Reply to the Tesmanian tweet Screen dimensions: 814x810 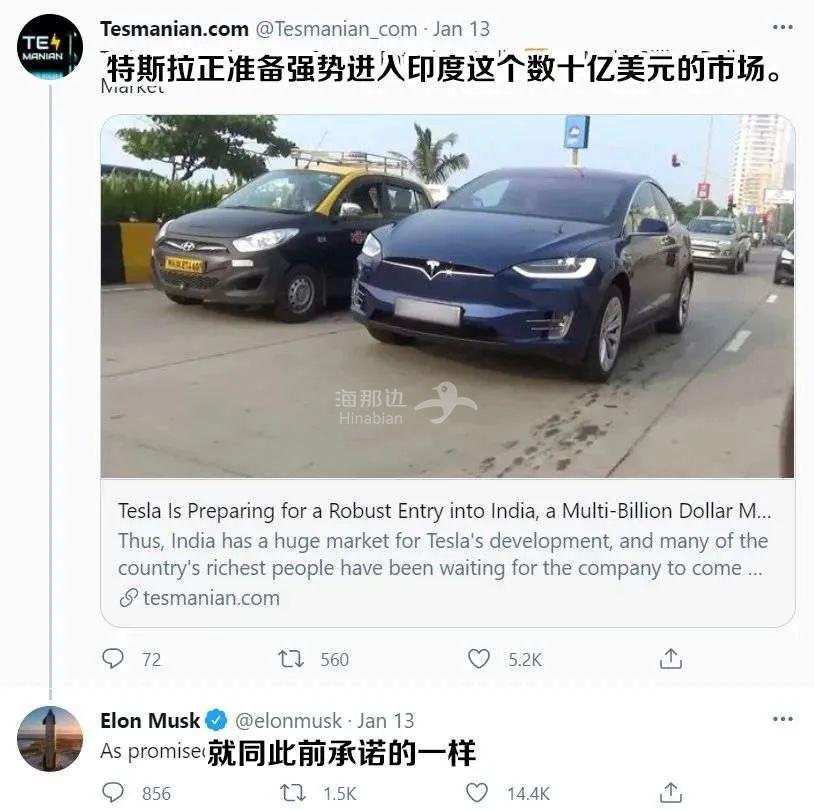(114, 658)
